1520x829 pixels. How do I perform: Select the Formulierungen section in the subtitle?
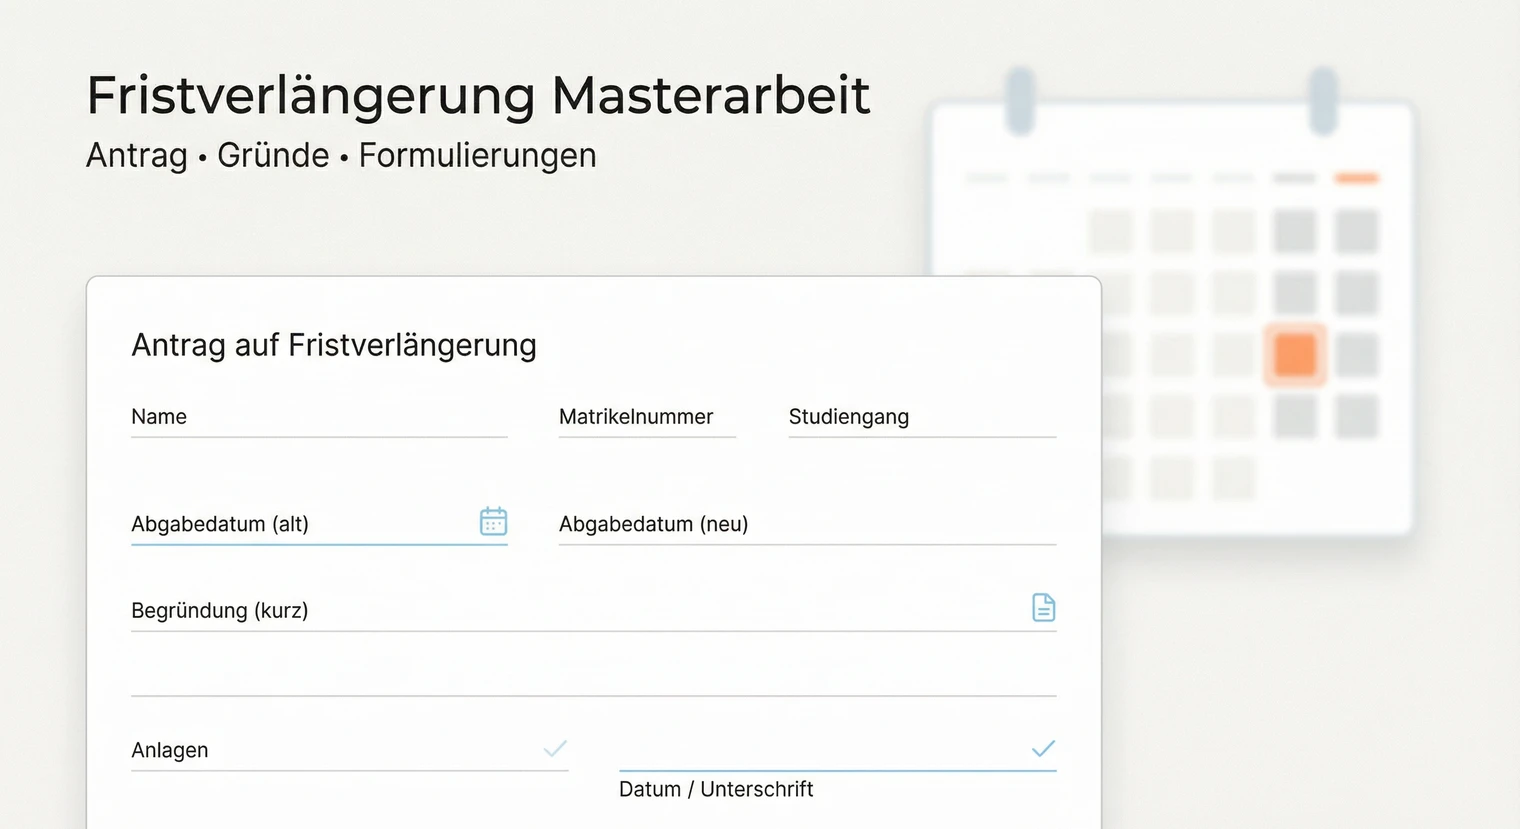point(477,155)
